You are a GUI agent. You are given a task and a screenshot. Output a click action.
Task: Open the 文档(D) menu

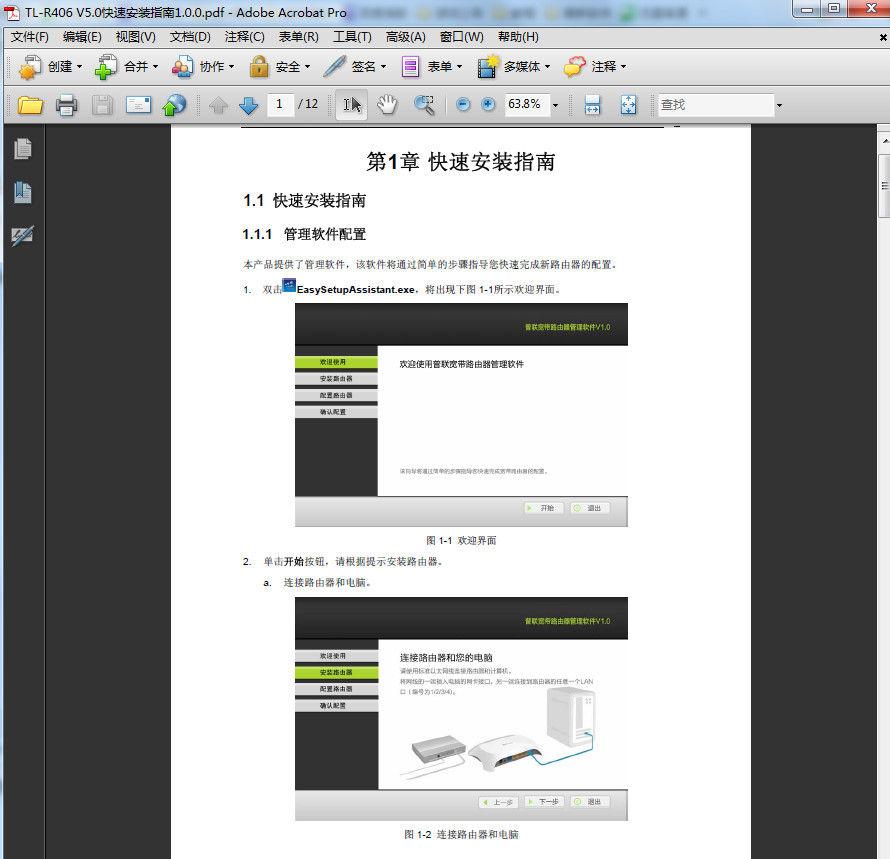point(190,37)
